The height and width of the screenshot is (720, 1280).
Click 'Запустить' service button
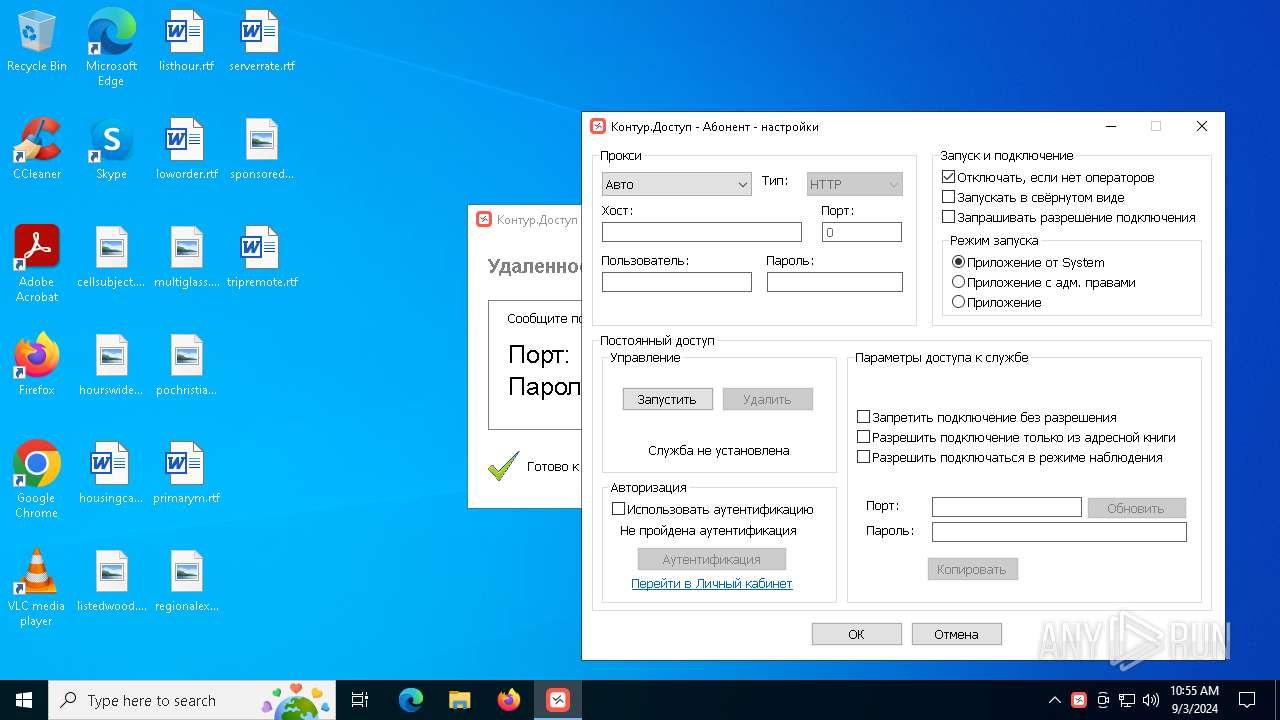tap(667, 399)
